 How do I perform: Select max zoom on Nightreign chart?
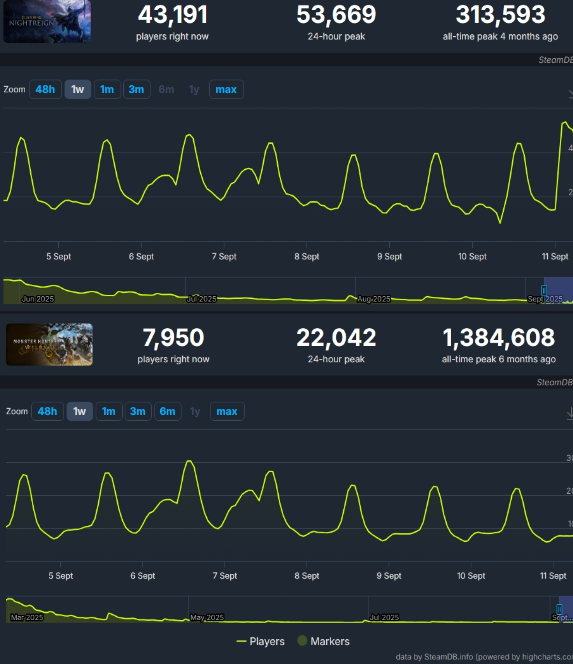(226, 89)
